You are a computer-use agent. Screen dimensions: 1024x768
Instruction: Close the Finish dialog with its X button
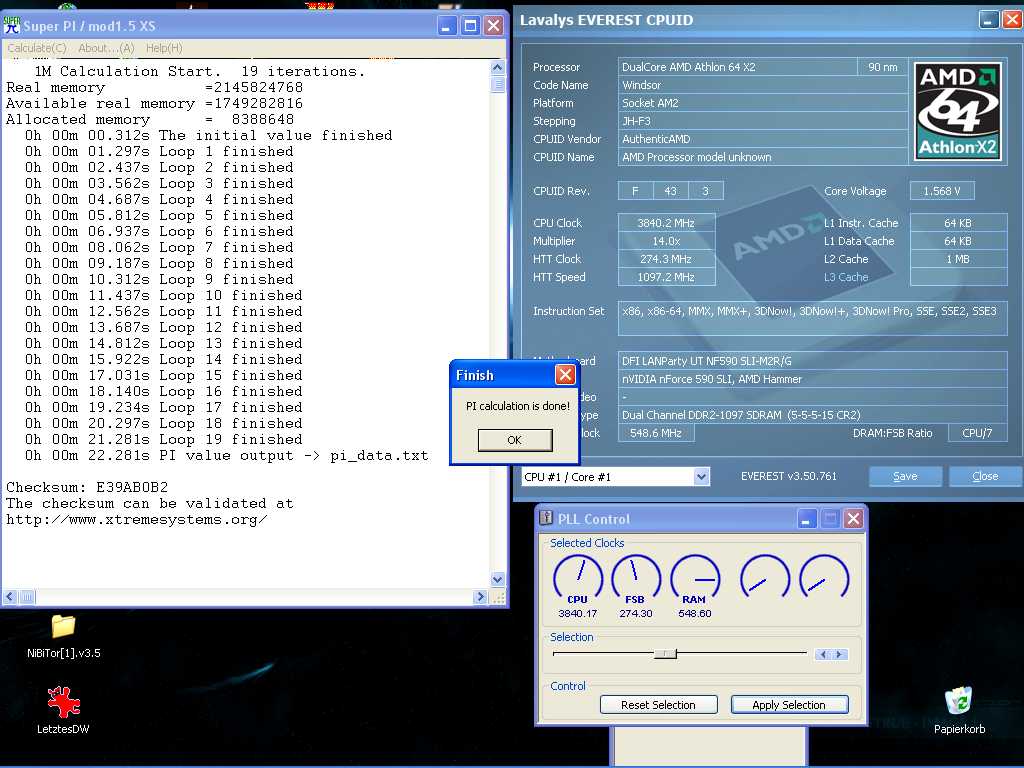(x=565, y=375)
